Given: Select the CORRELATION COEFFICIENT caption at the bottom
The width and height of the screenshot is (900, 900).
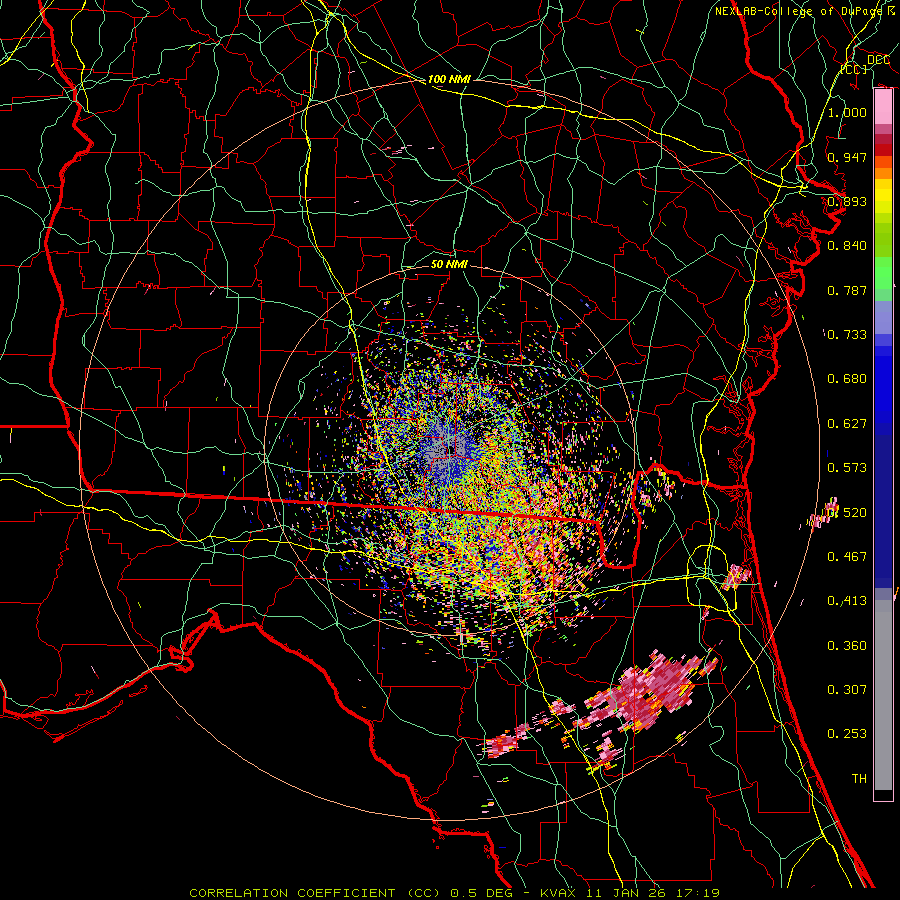Looking at the screenshot, I should point(454,893).
